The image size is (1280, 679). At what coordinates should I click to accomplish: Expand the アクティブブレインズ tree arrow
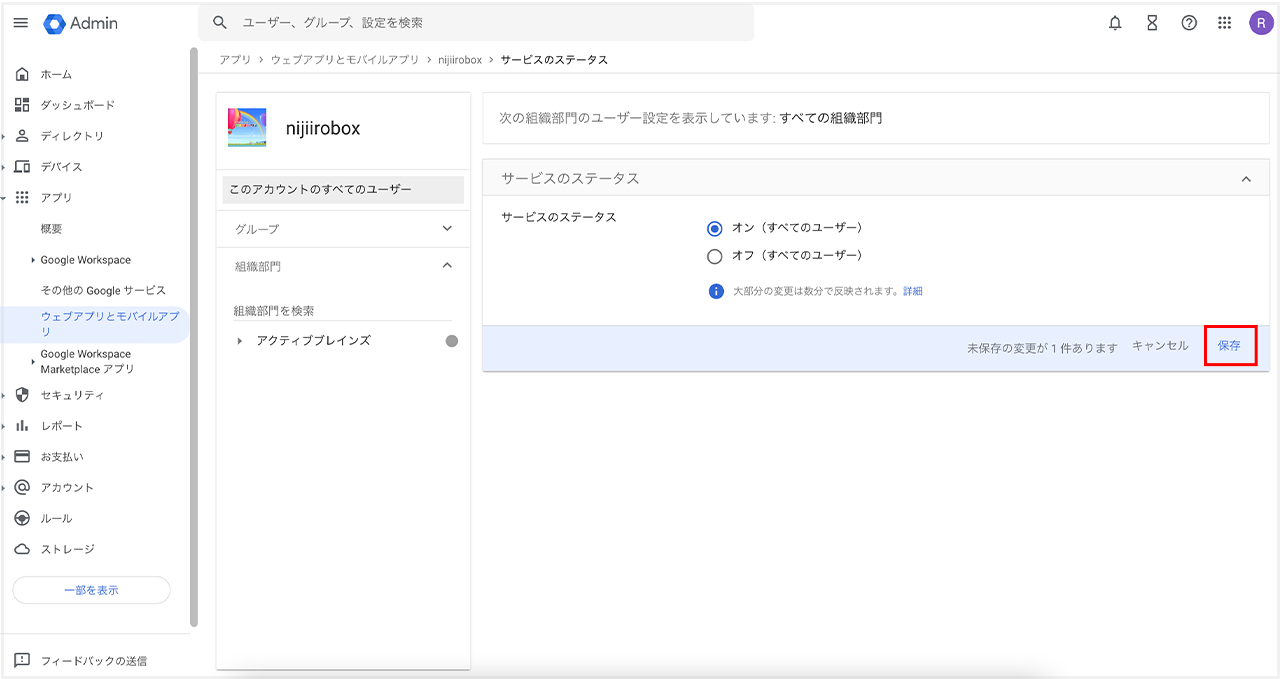240,341
